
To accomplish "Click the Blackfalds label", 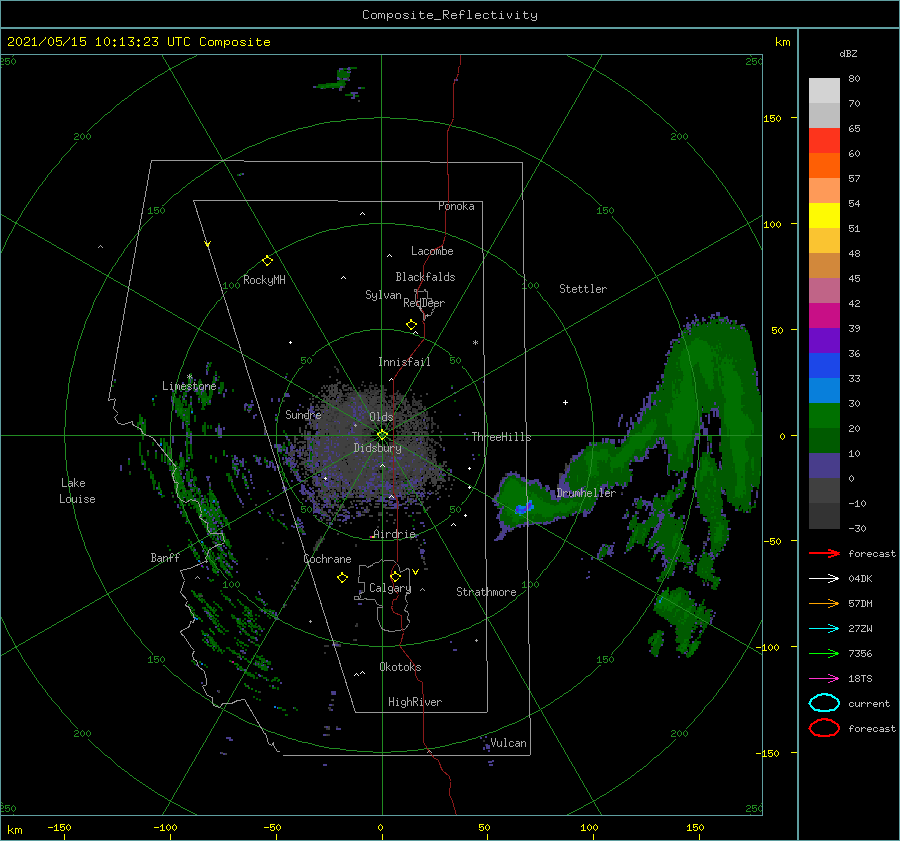I will pos(425,277).
